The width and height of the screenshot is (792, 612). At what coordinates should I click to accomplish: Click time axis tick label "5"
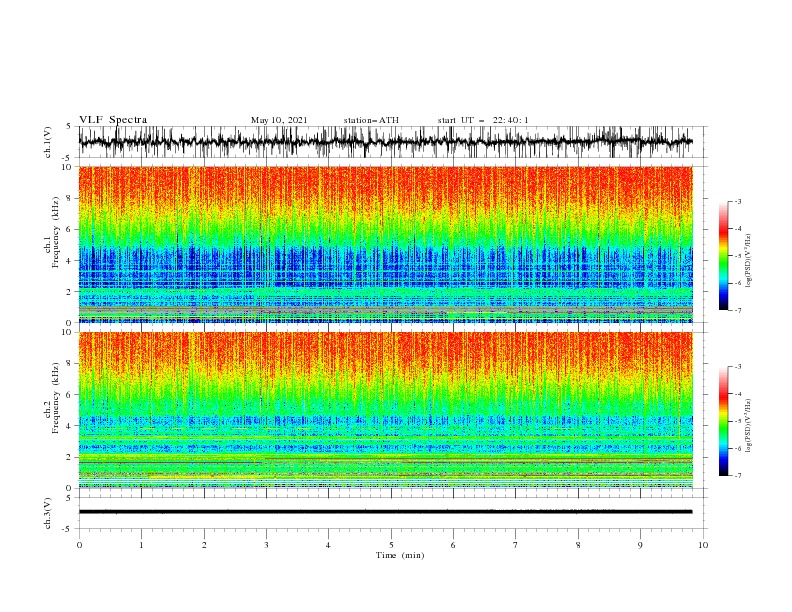[391, 545]
